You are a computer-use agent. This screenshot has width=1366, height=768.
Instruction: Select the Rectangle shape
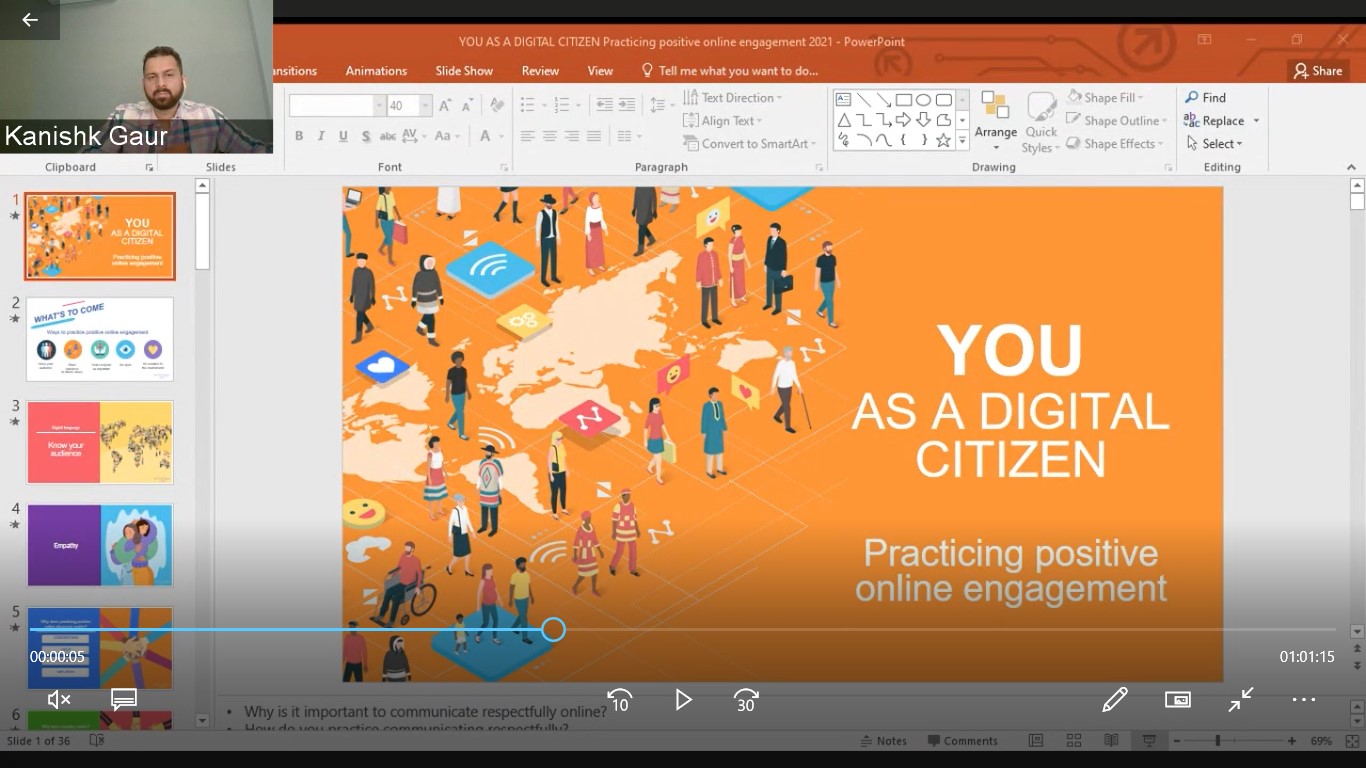[x=903, y=99]
